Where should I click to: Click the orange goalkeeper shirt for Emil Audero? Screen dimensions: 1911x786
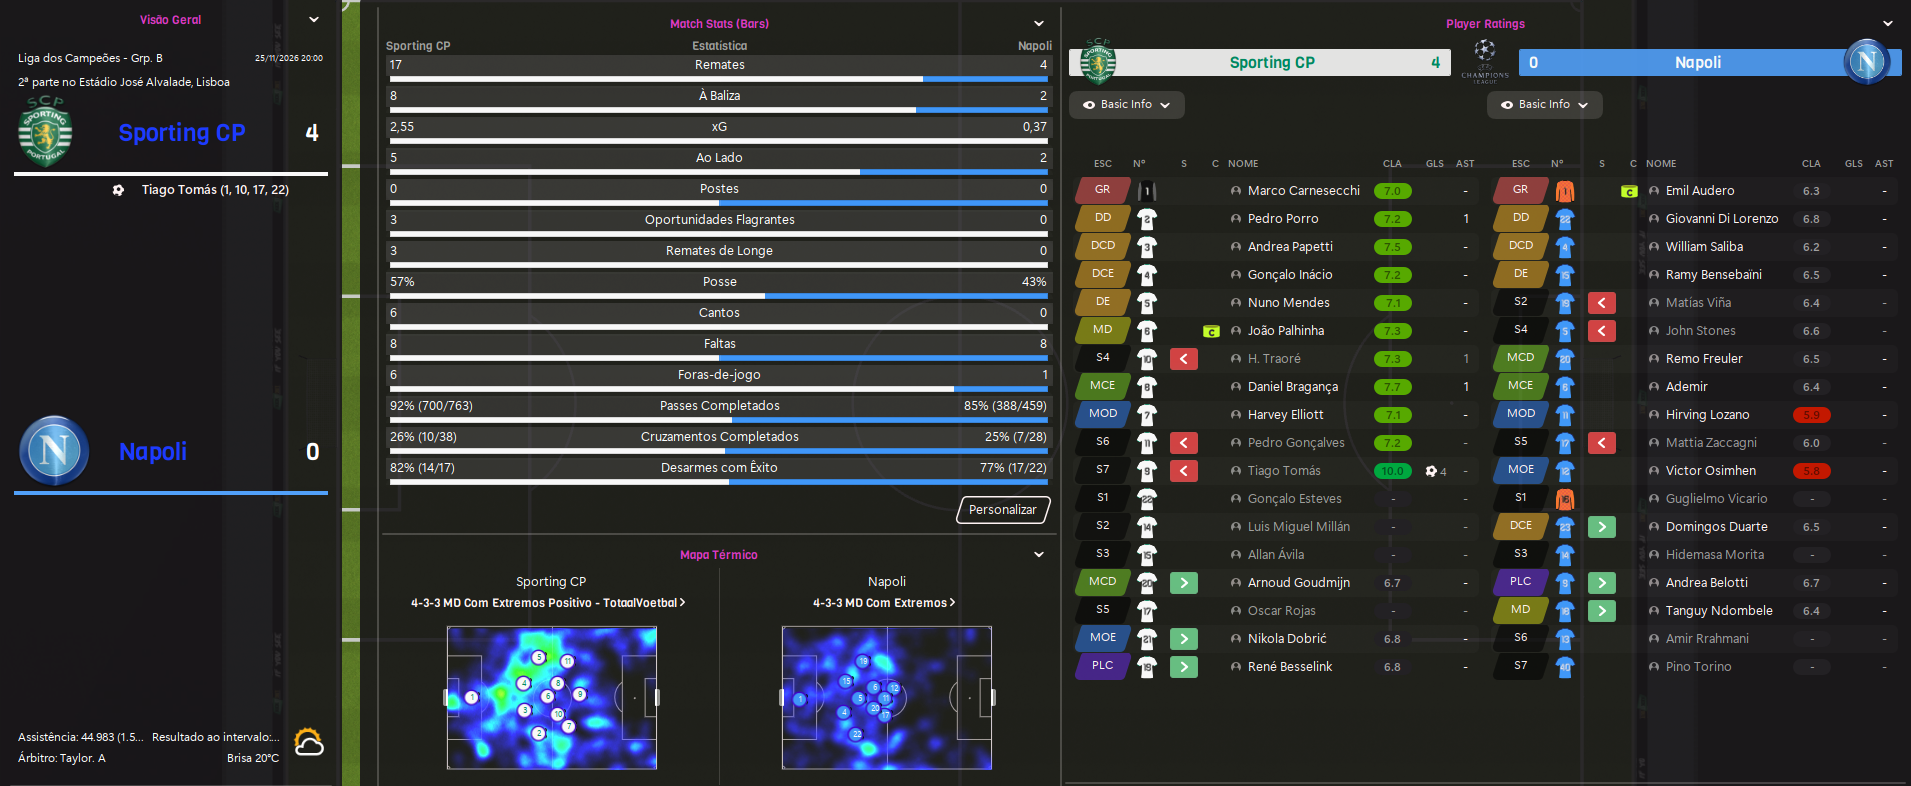pyautogui.click(x=1565, y=190)
